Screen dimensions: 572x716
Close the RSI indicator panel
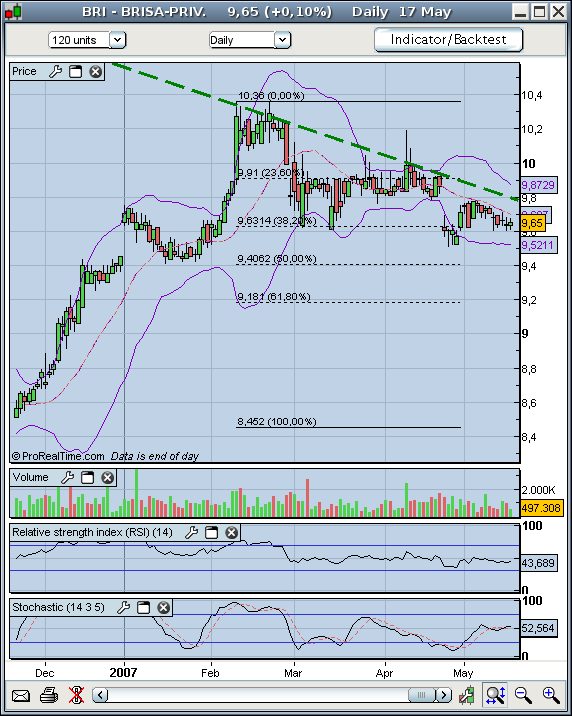[231, 532]
